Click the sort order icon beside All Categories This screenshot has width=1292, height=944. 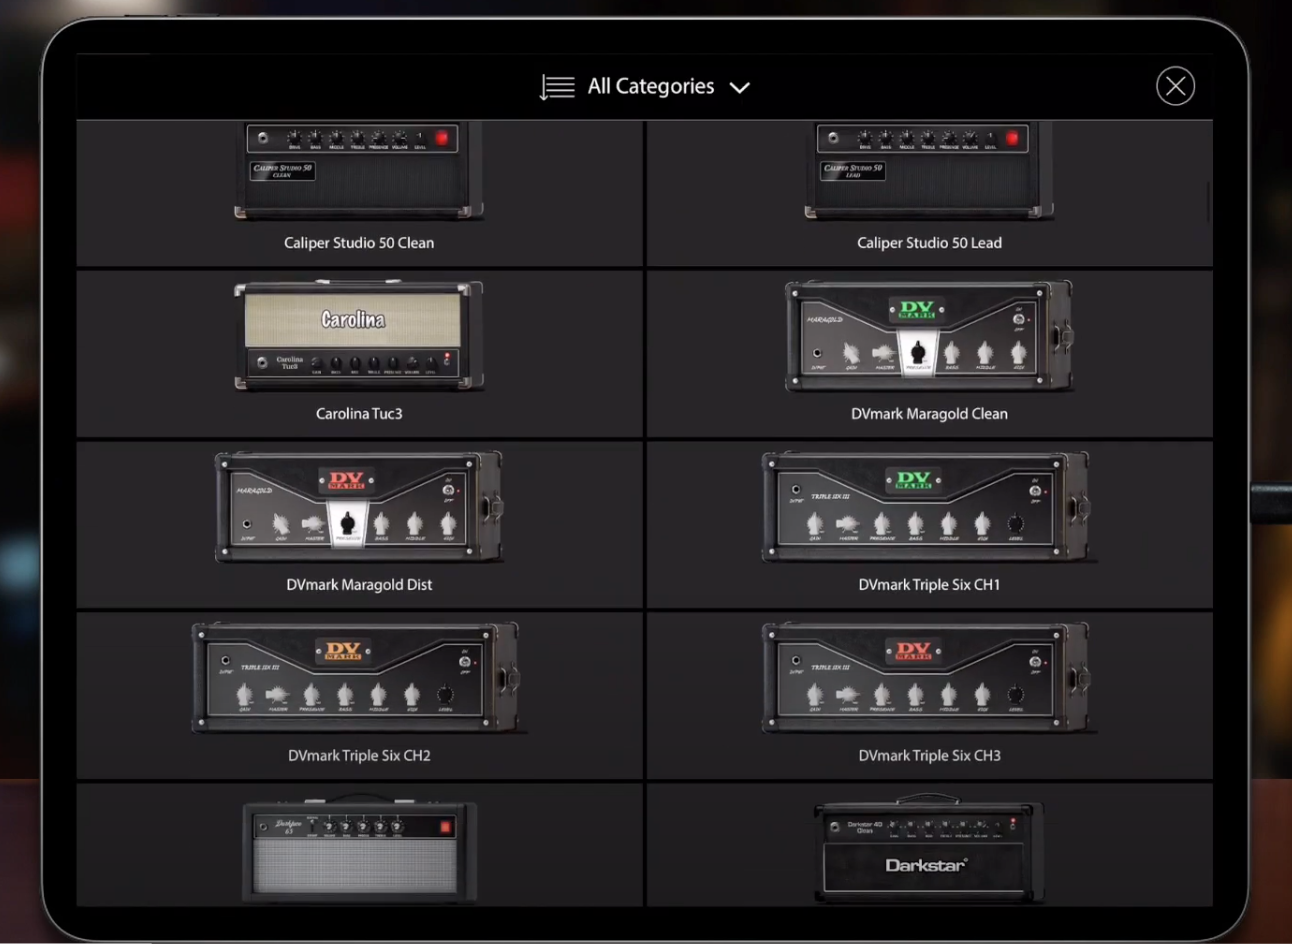[x=556, y=86]
